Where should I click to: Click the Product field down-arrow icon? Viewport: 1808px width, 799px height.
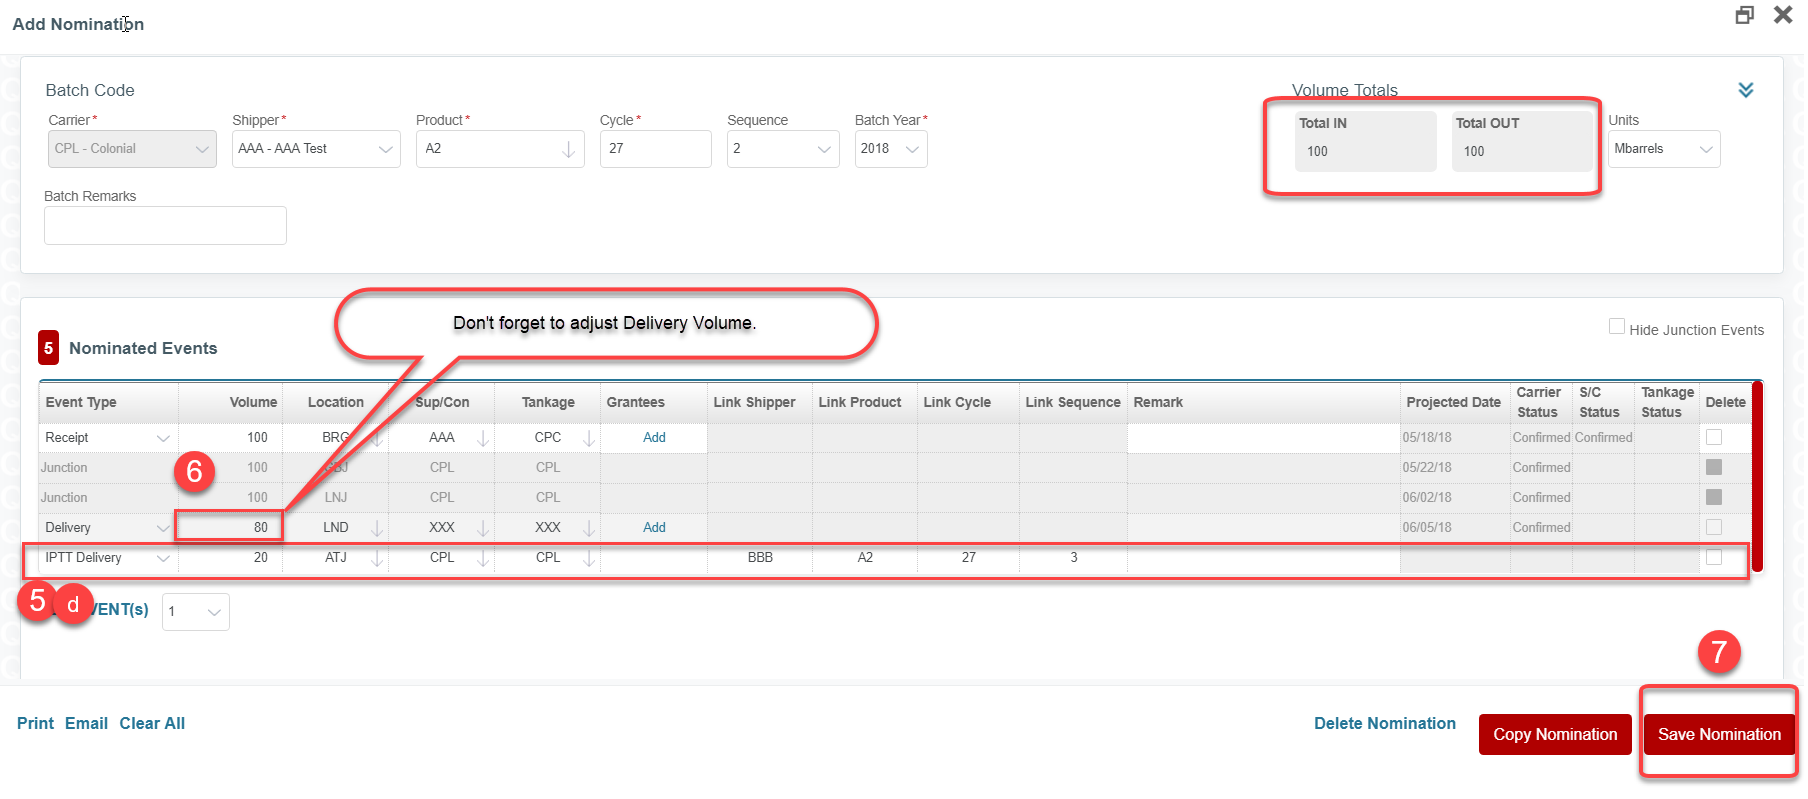coord(568,149)
